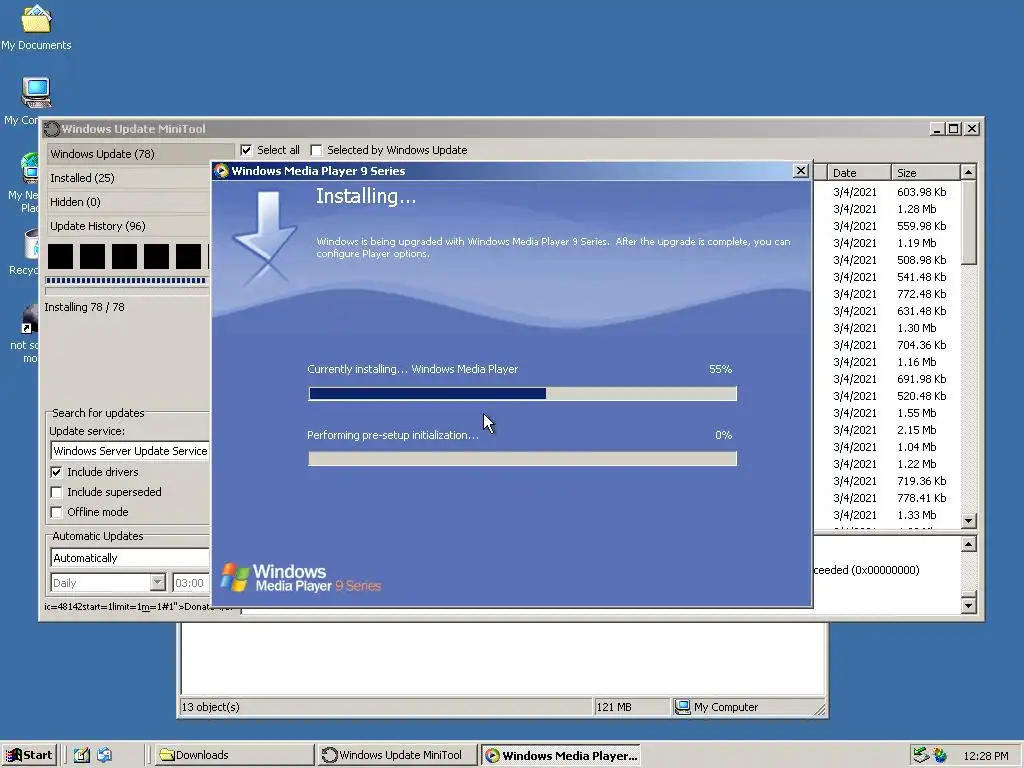Screen dimensions: 1024x768
Task: Click the log pane scrollbar up arrow
Action: click(968, 544)
